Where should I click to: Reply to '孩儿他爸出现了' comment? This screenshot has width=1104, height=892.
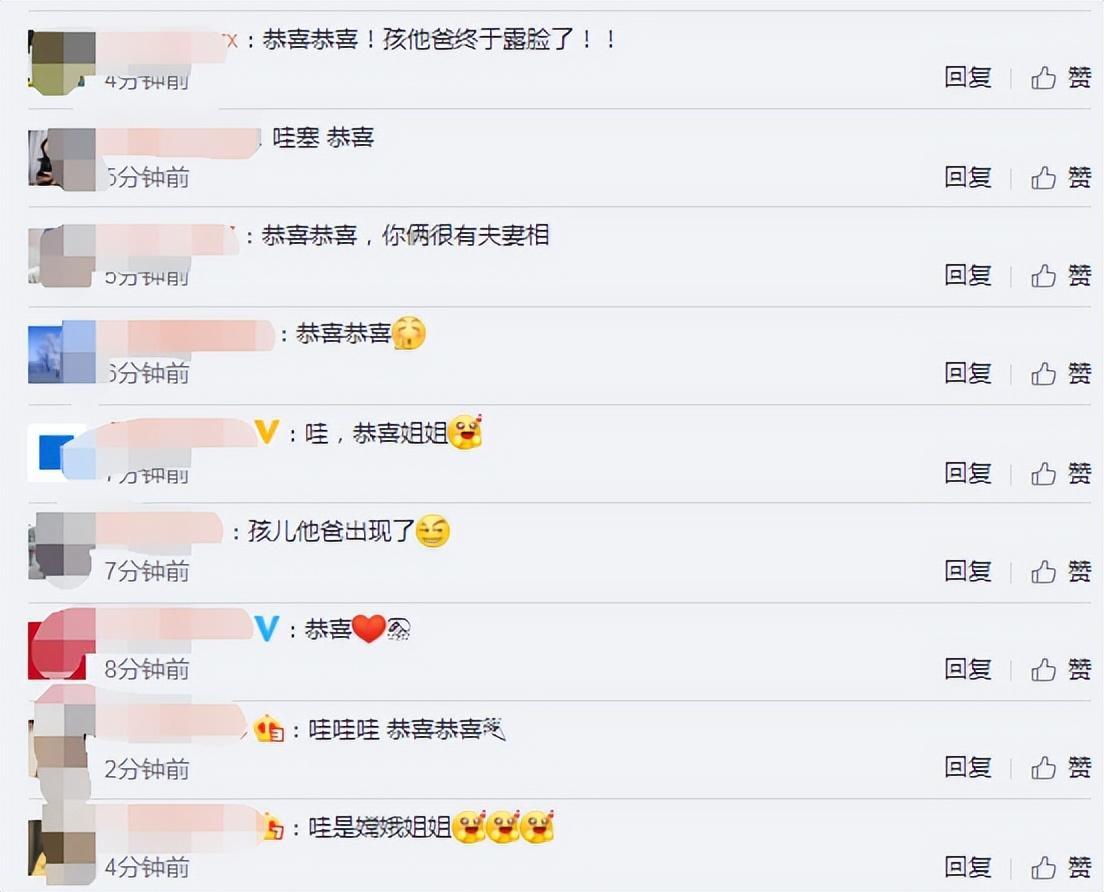point(968,572)
